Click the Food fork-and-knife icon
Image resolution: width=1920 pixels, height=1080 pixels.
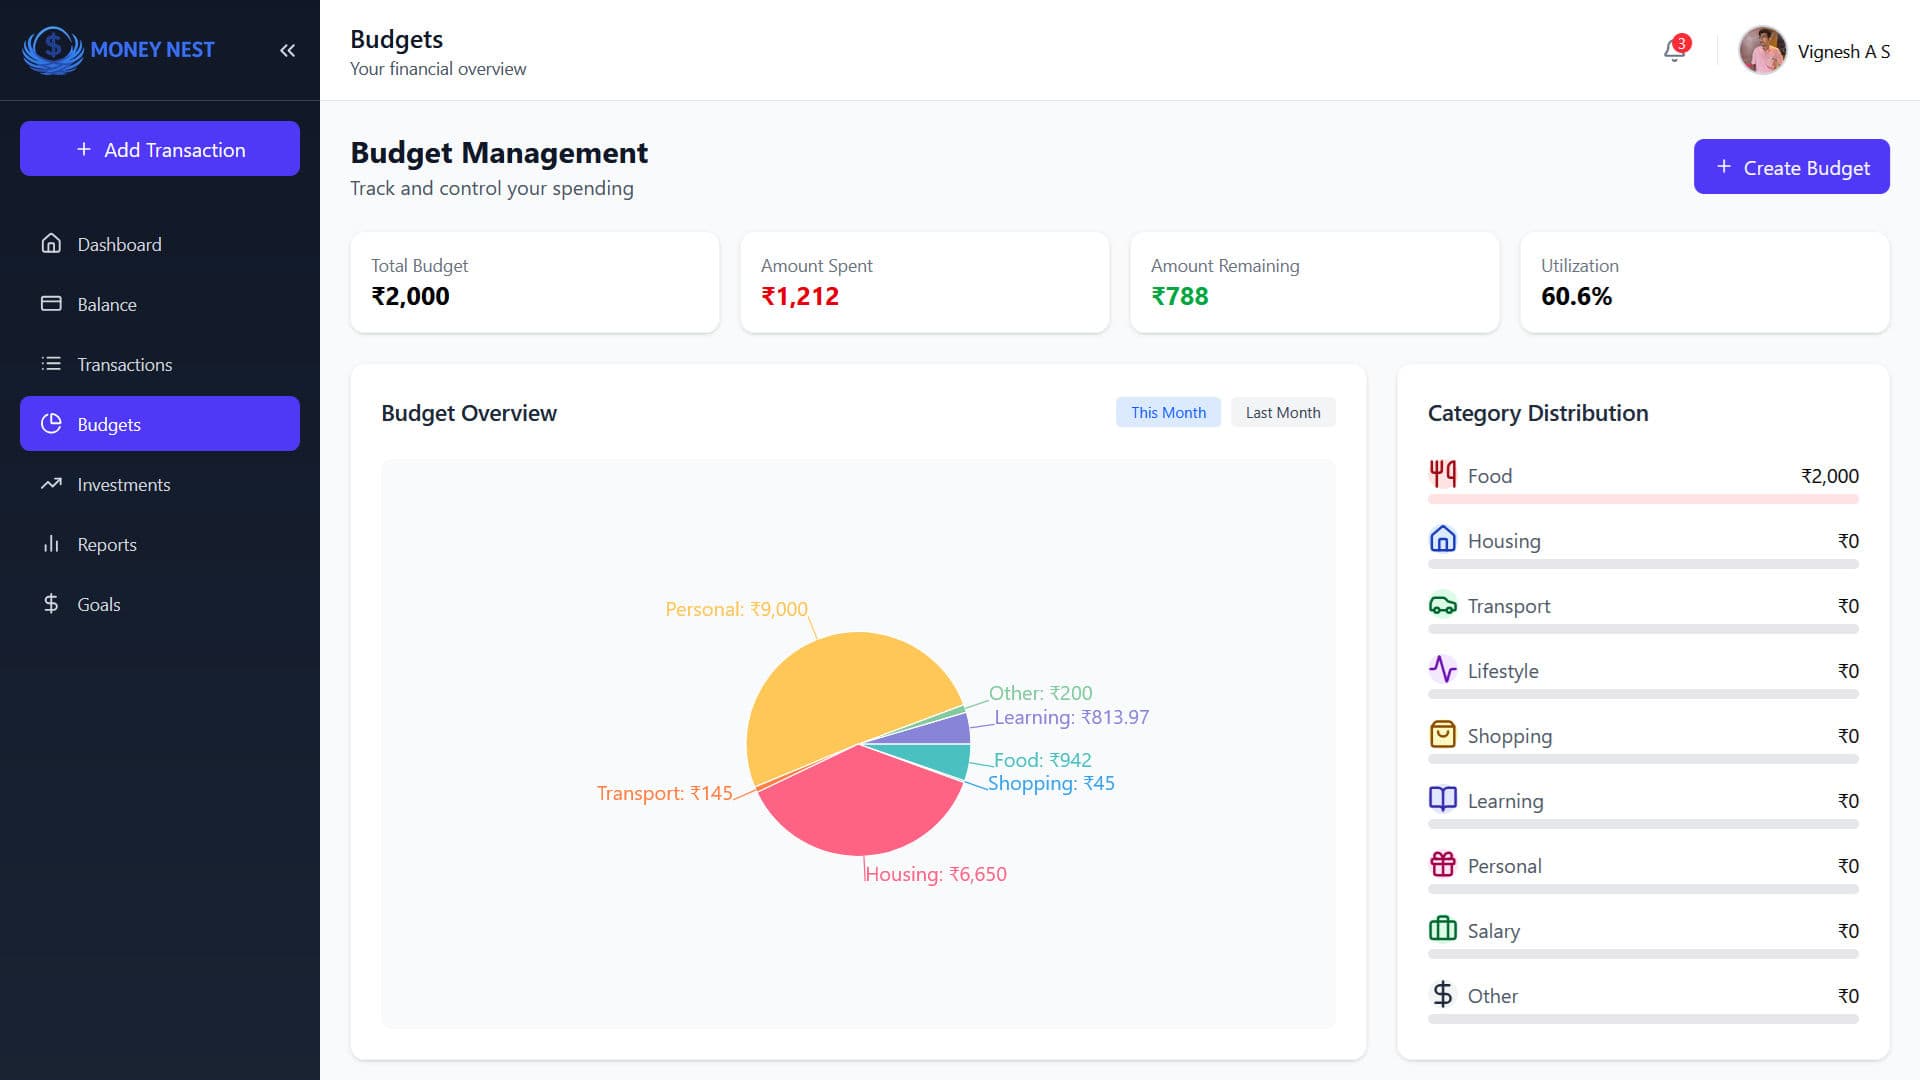(x=1442, y=474)
